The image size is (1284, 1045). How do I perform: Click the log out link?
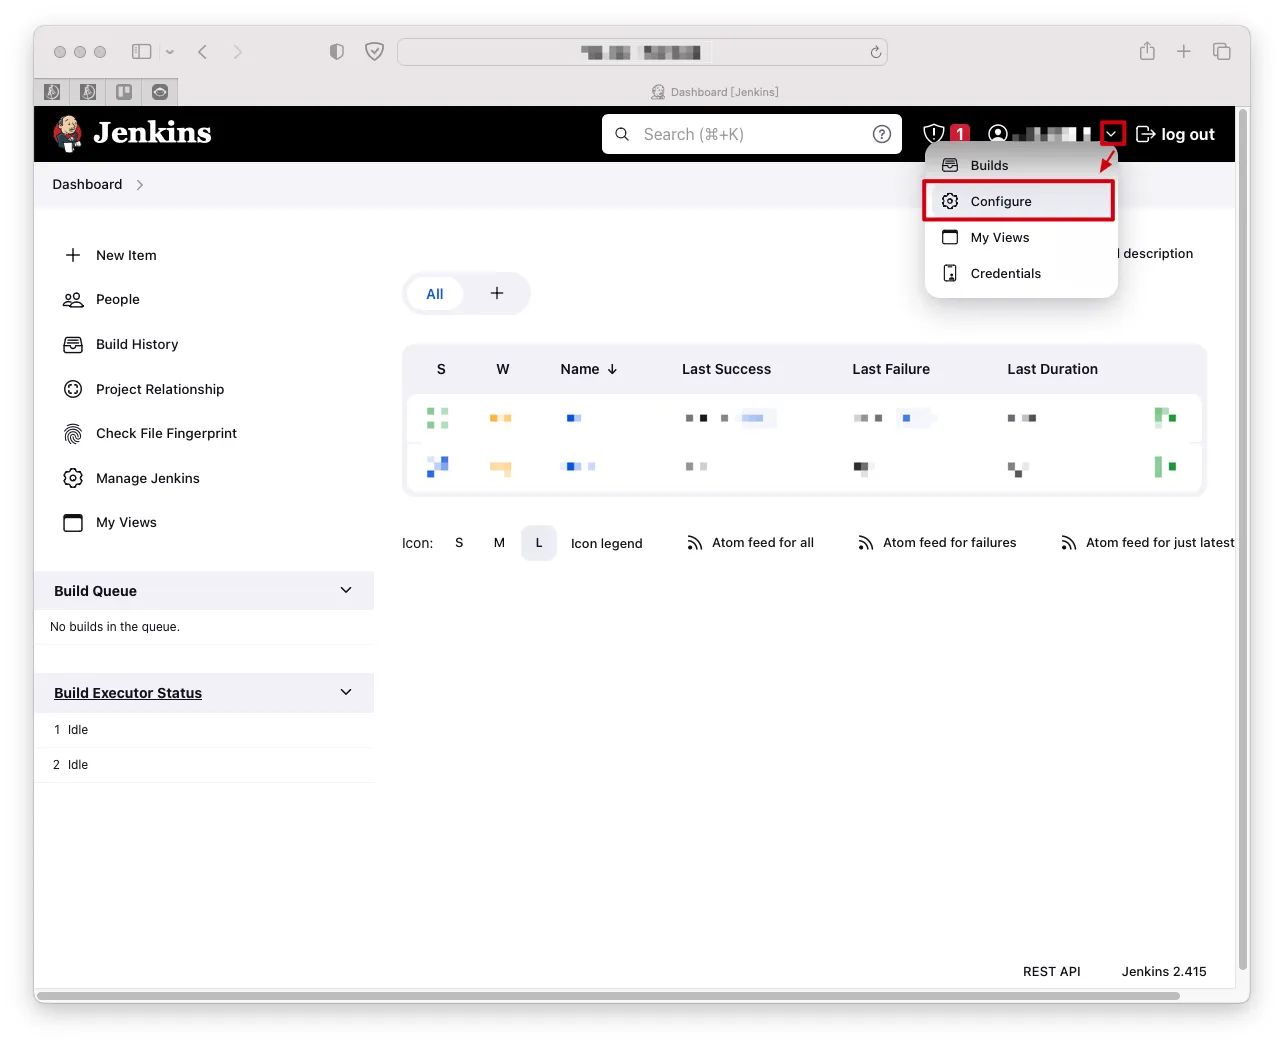point(1176,134)
